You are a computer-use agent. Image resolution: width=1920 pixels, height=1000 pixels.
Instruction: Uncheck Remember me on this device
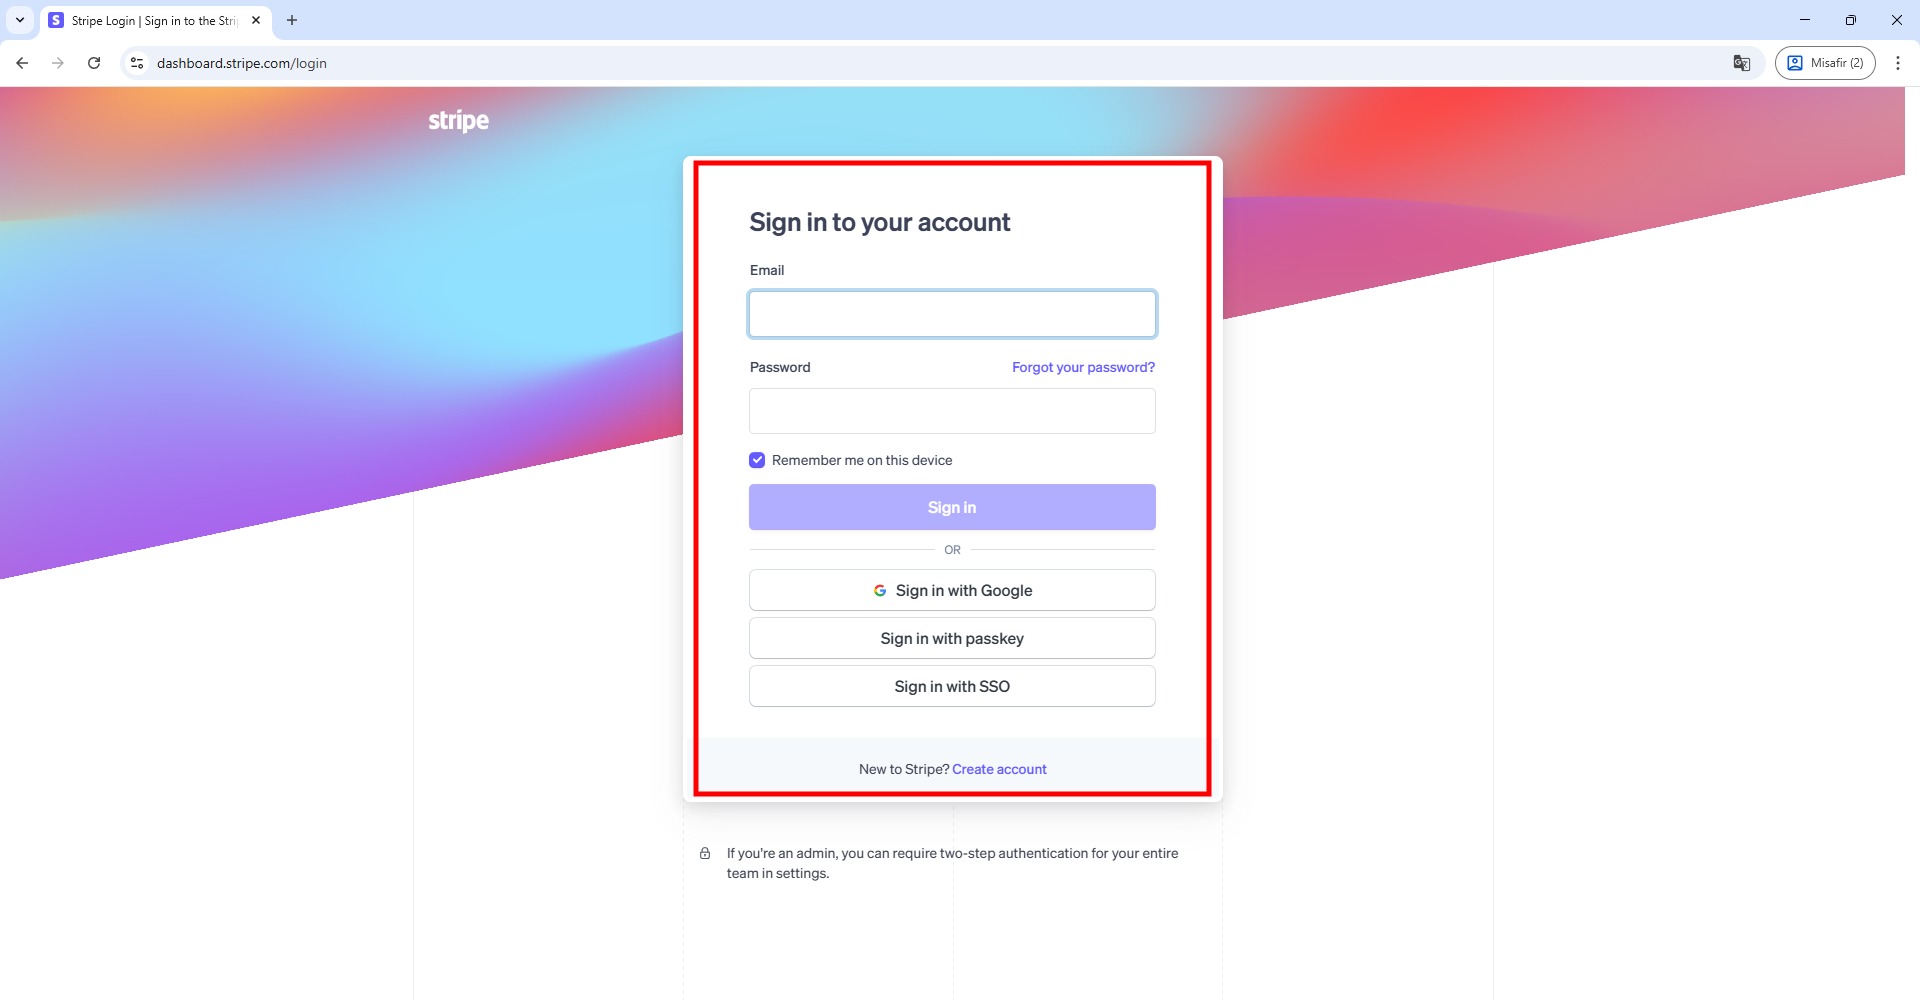tap(757, 460)
